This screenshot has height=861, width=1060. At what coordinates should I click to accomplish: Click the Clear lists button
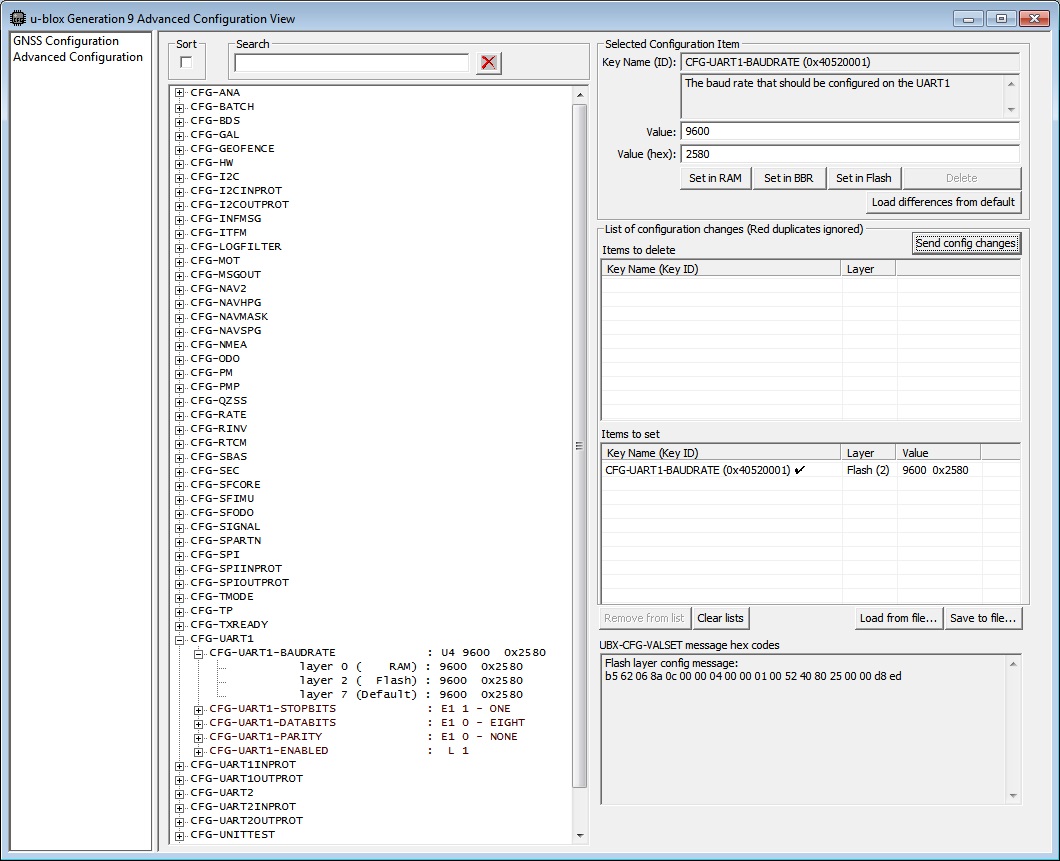click(721, 618)
